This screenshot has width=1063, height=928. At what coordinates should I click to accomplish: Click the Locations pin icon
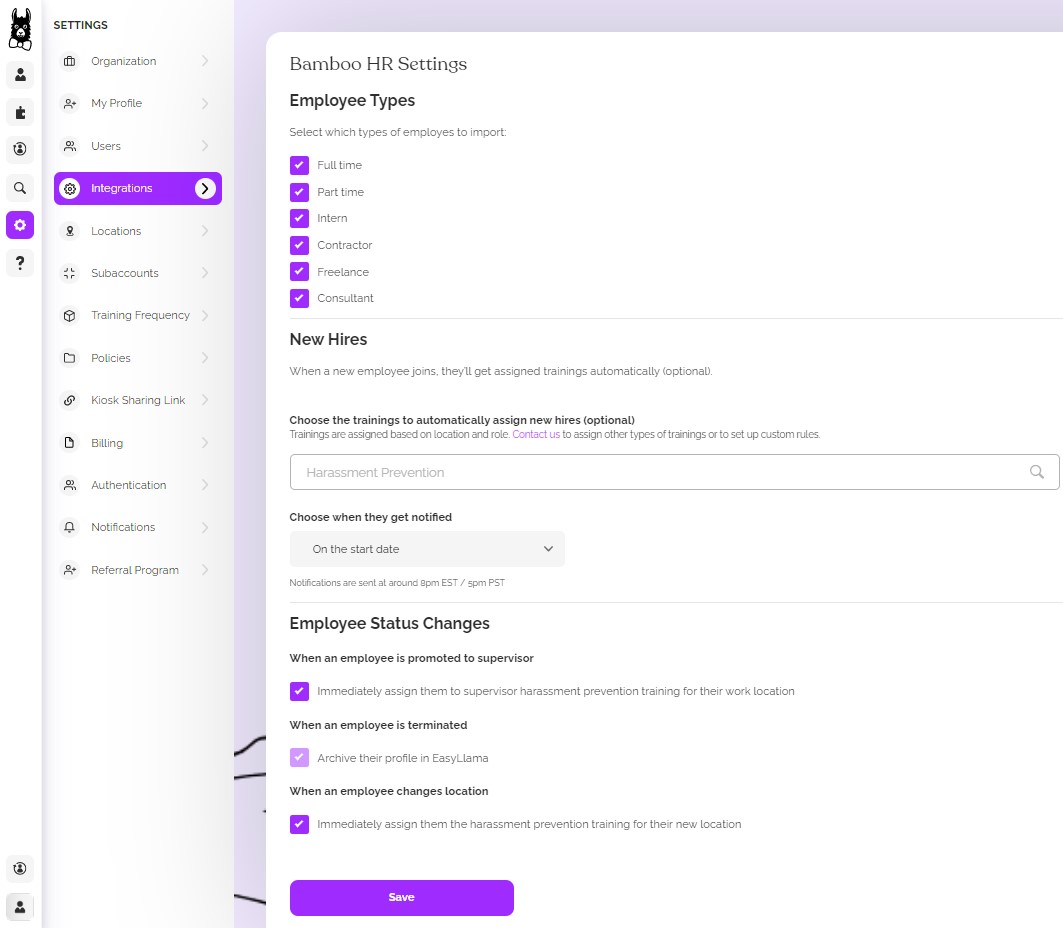click(x=70, y=231)
